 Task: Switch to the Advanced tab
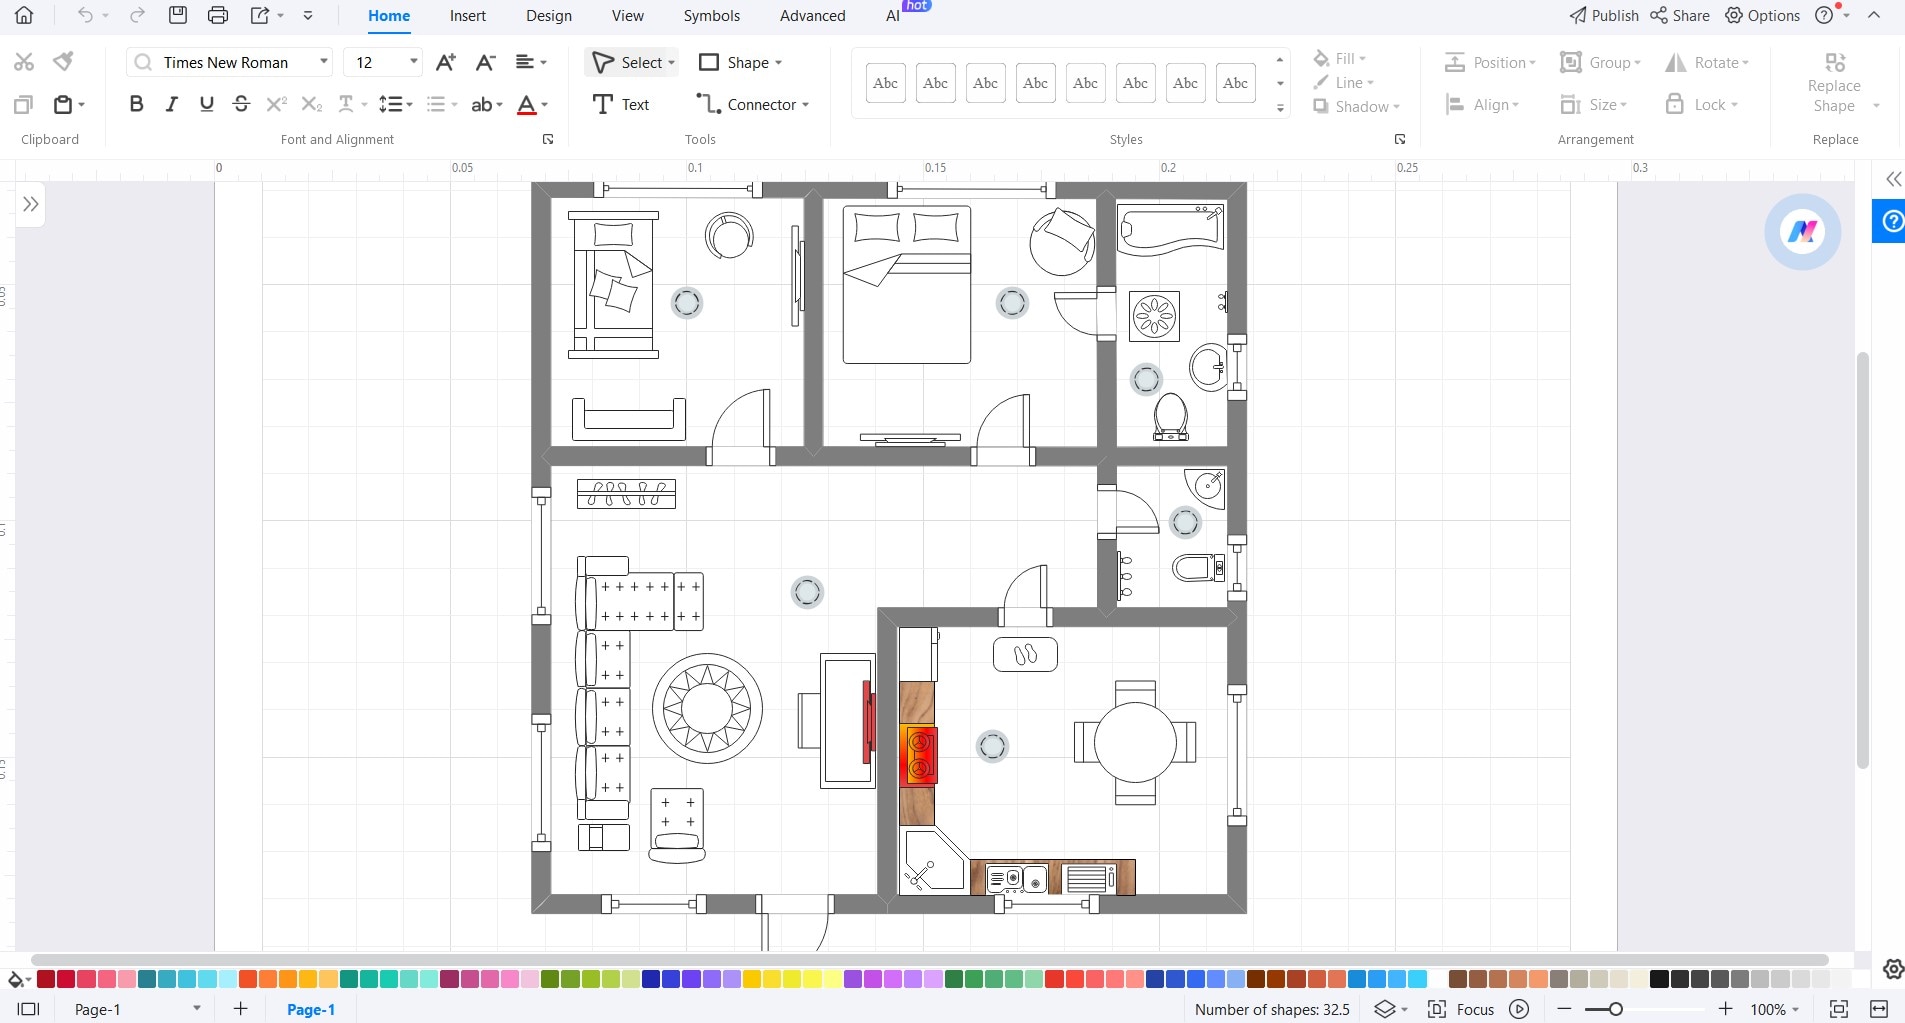812,16
